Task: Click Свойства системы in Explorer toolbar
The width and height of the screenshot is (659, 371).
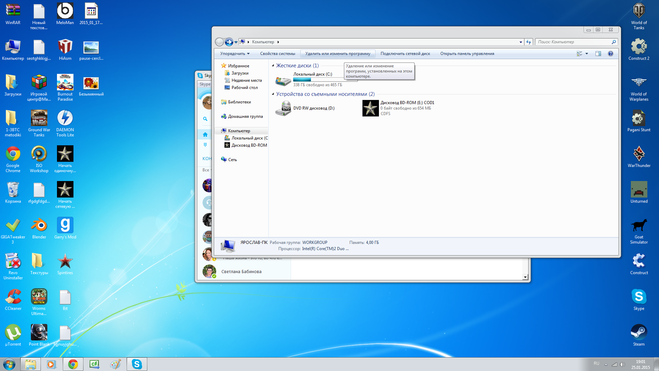Action: (x=277, y=54)
